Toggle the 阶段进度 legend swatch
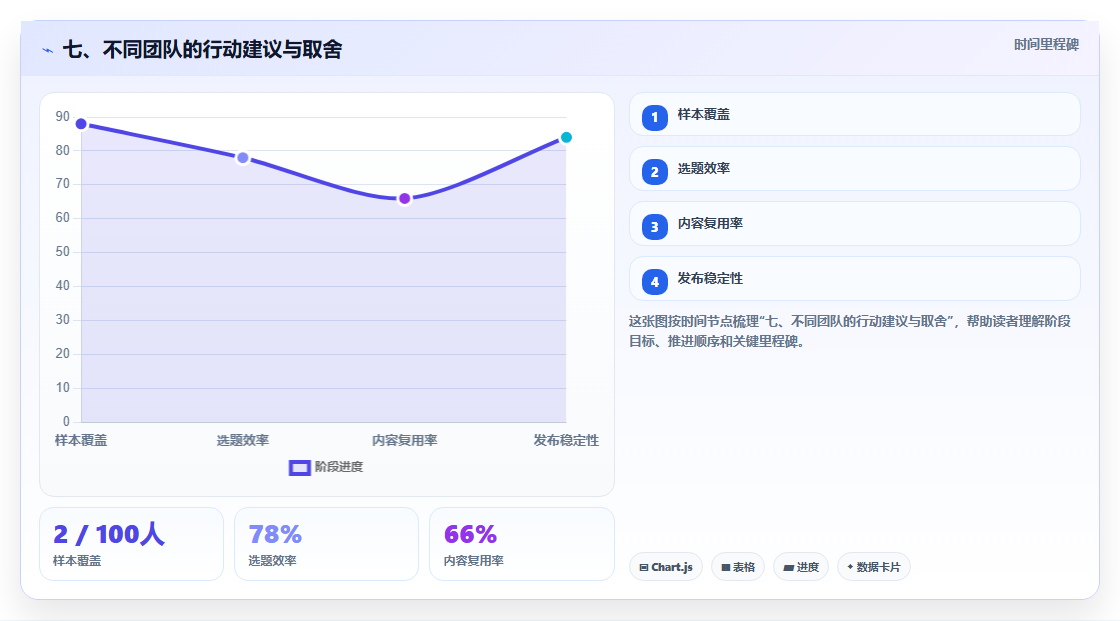 pos(299,467)
